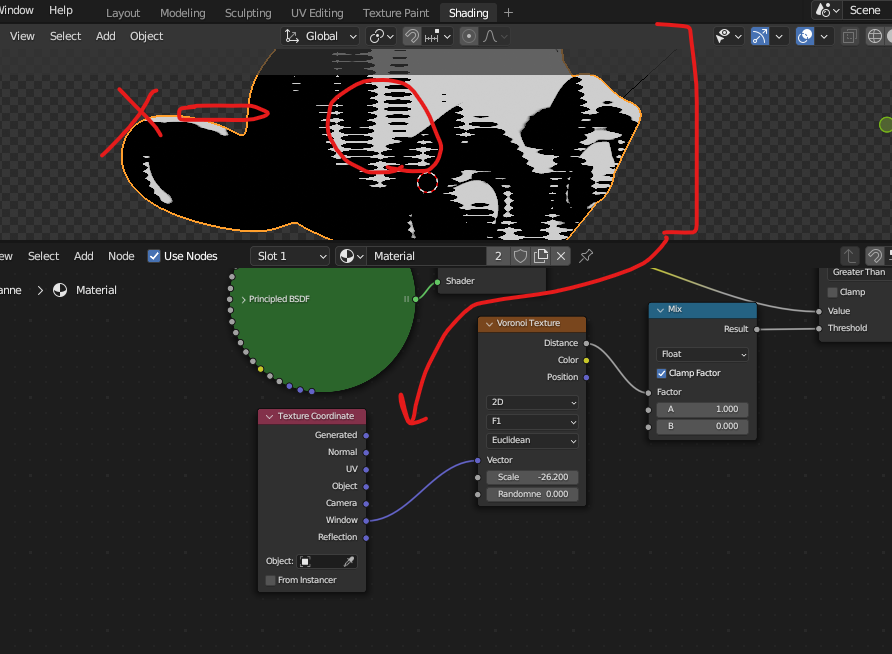Select the Global transform orientation dropdown
The width and height of the screenshot is (892, 654).
pyautogui.click(x=320, y=36)
